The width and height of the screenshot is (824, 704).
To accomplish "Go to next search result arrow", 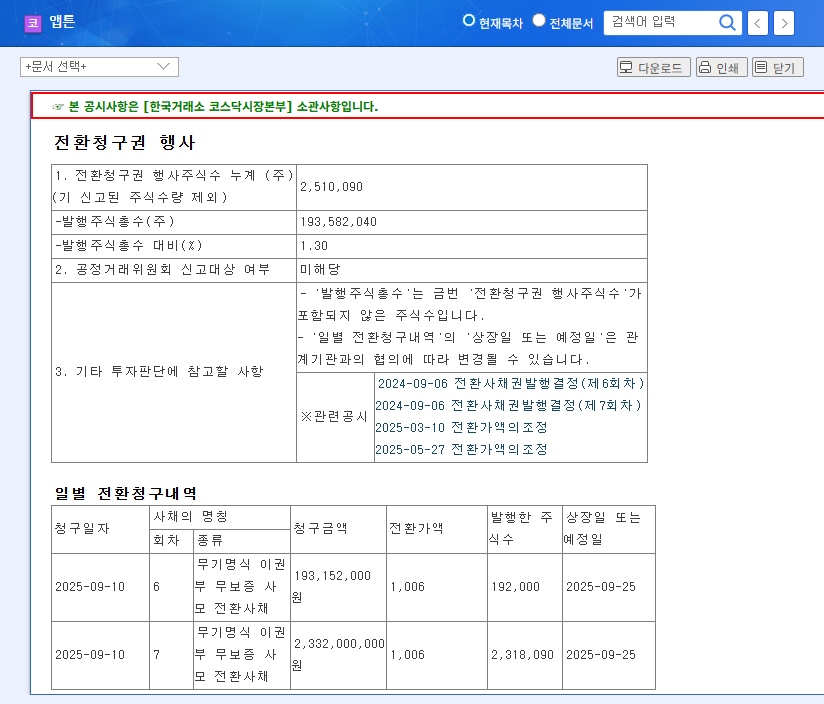I will coord(784,23).
